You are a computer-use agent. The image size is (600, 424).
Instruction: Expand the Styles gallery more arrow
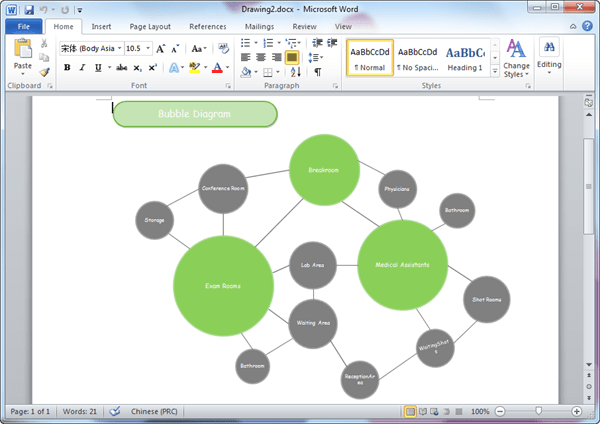click(495, 71)
